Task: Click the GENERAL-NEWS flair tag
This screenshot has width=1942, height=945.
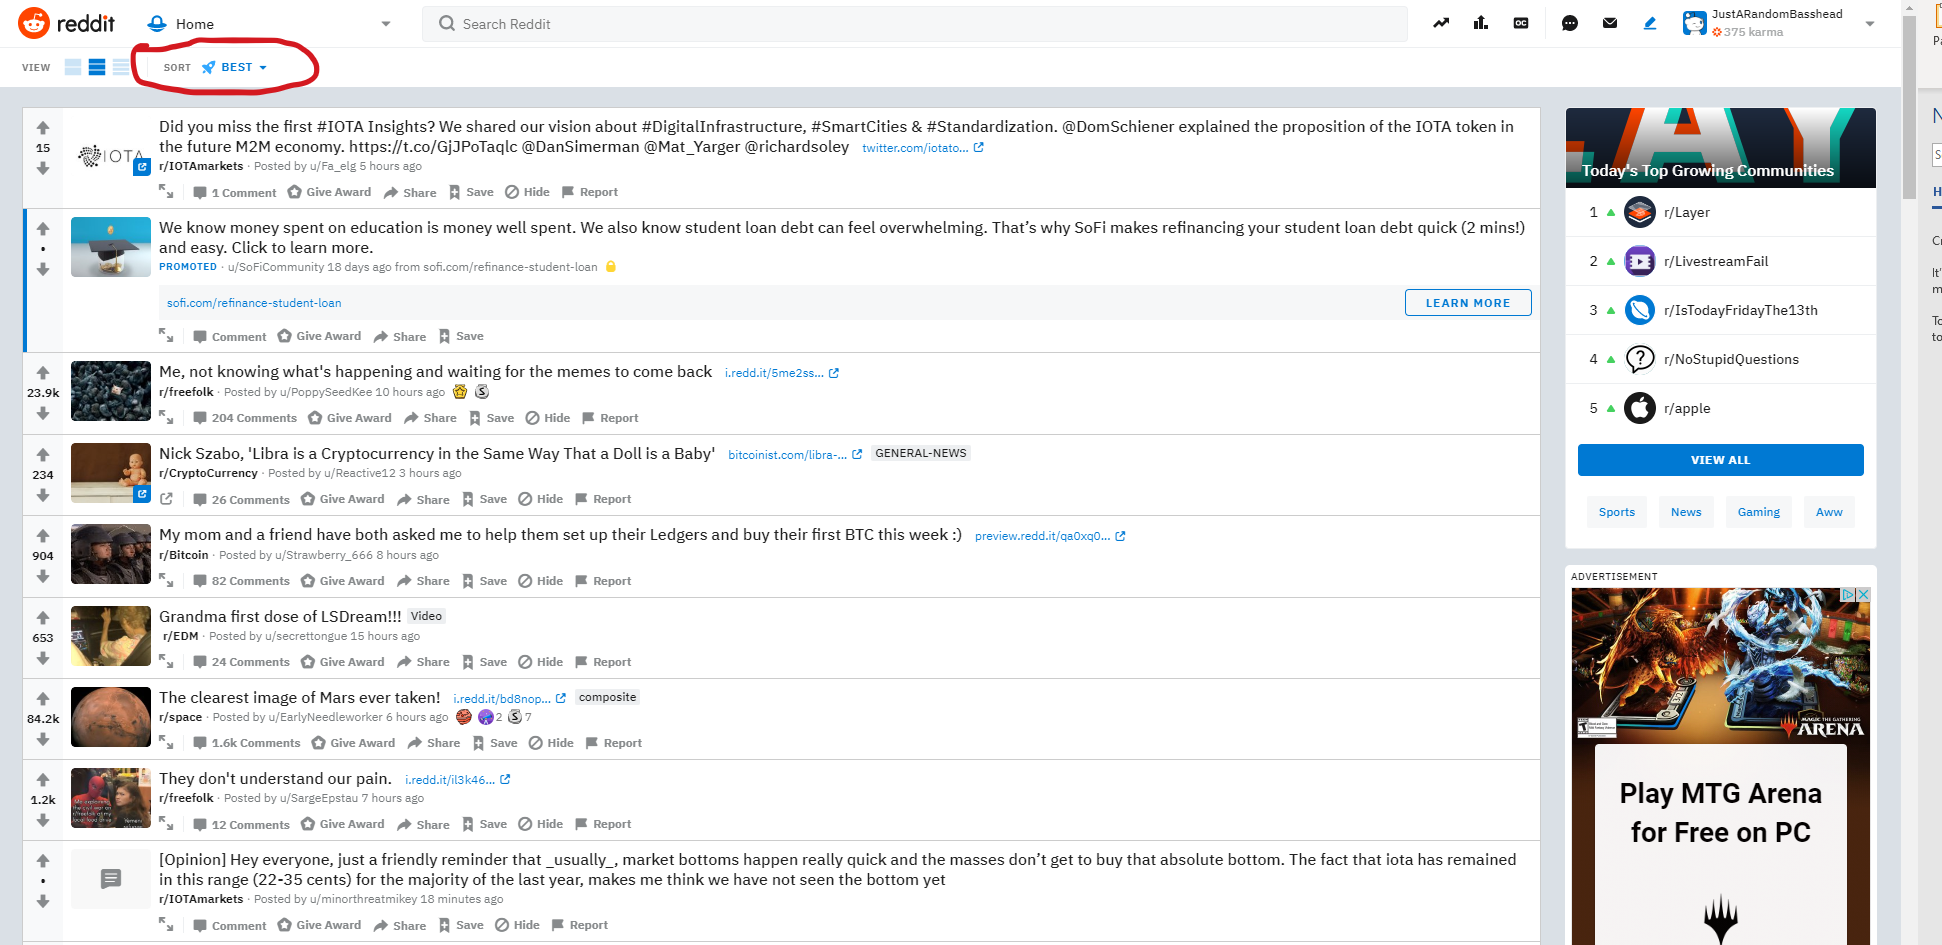Action: coord(921,453)
